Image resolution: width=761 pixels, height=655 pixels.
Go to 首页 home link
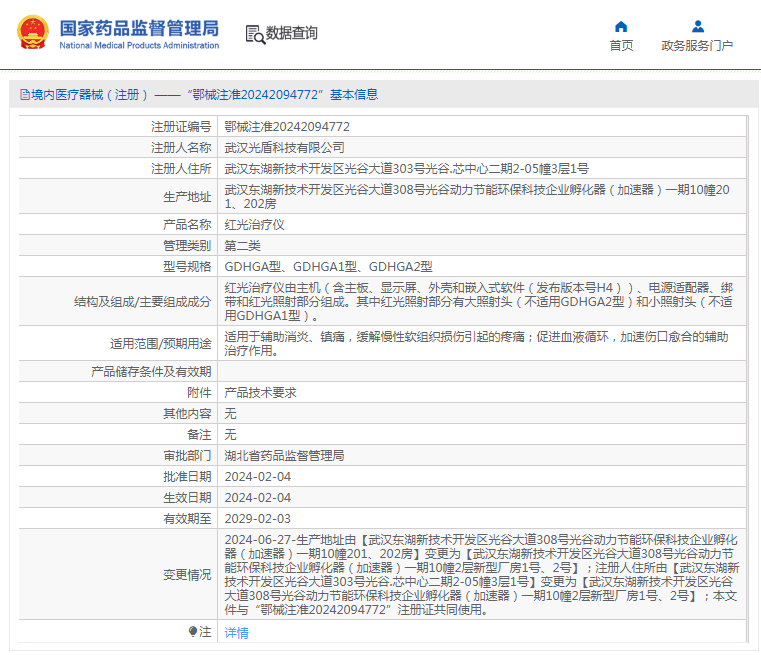pyautogui.click(x=621, y=46)
